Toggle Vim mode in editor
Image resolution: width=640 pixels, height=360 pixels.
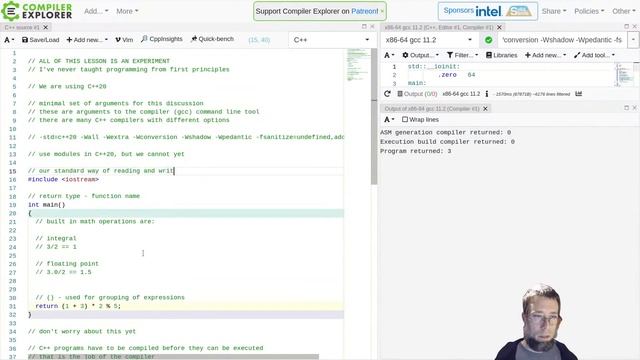(x=124, y=40)
